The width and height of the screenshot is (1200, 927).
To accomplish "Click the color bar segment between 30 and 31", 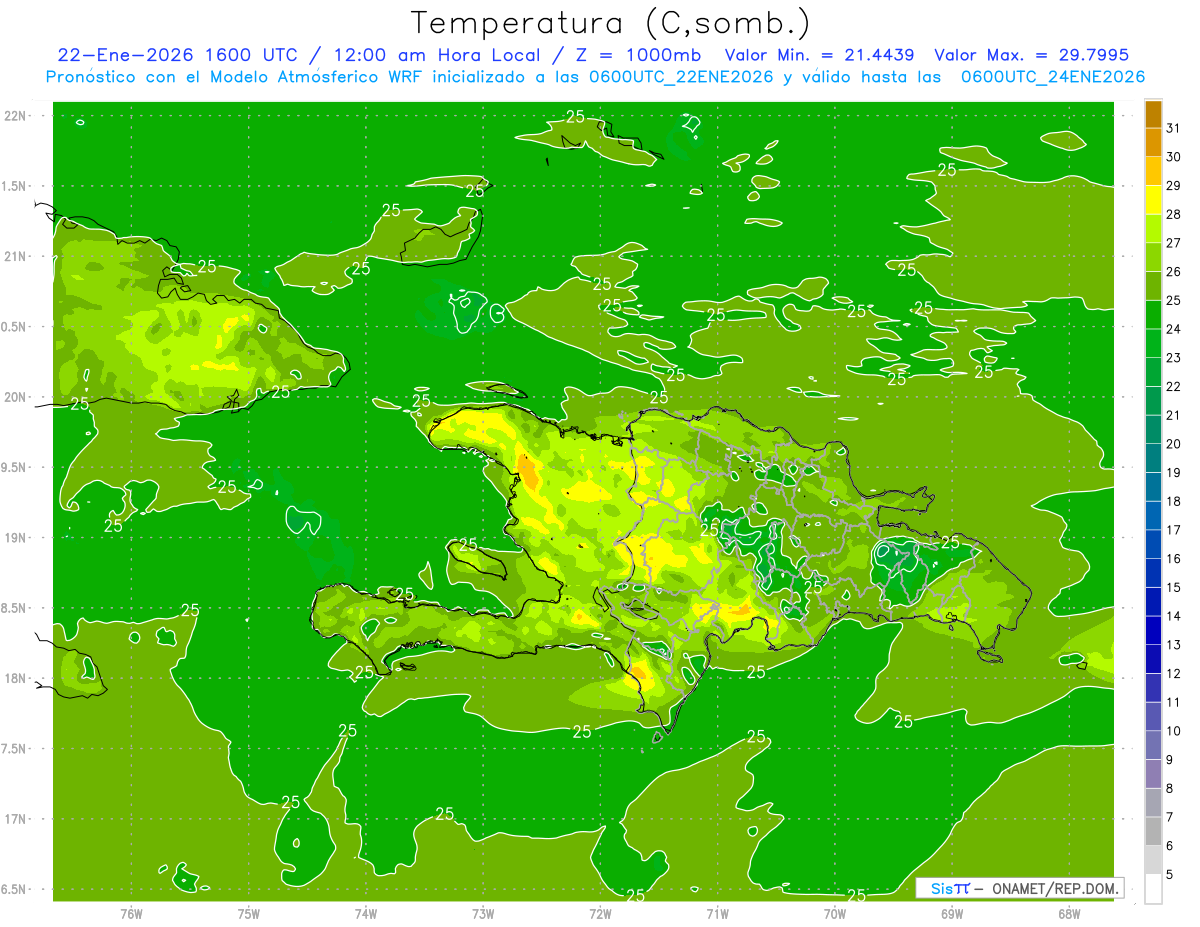I will click(1153, 142).
